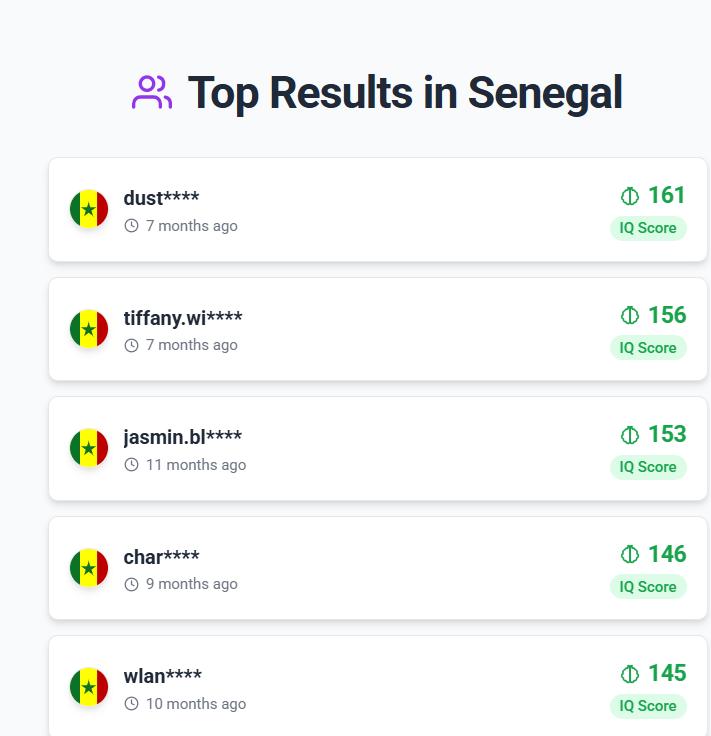Select the username dust****
Screen dimensions: 711x736
[161, 198]
